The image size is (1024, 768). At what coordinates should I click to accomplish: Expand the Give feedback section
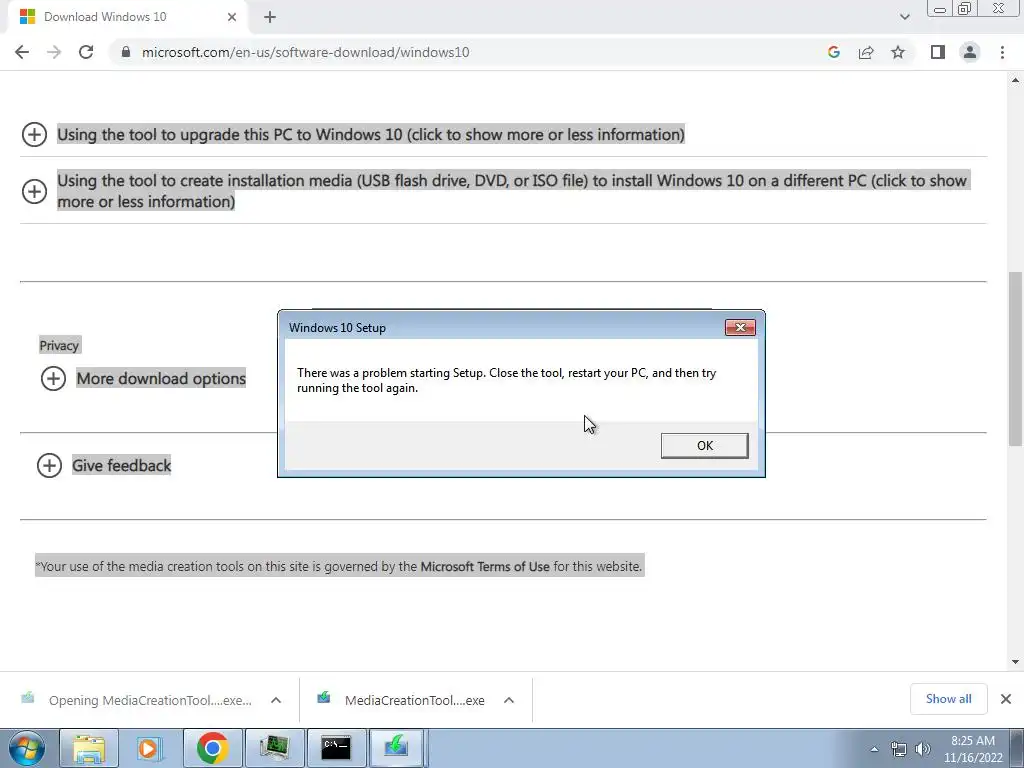coord(49,466)
